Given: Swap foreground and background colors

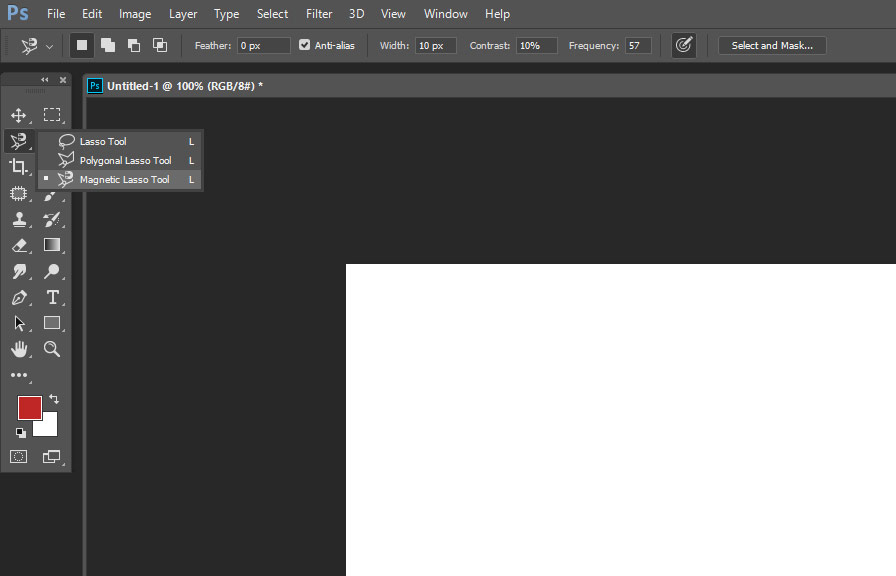Looking at the screenshot, I should click(55, 398).
